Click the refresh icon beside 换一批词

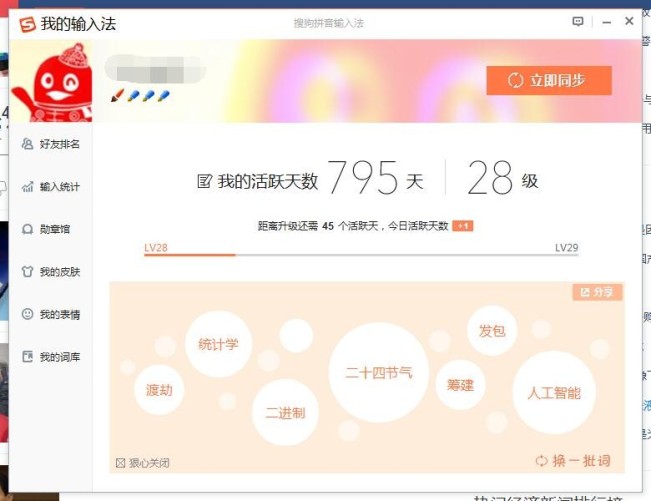click(x=541, y=461)
